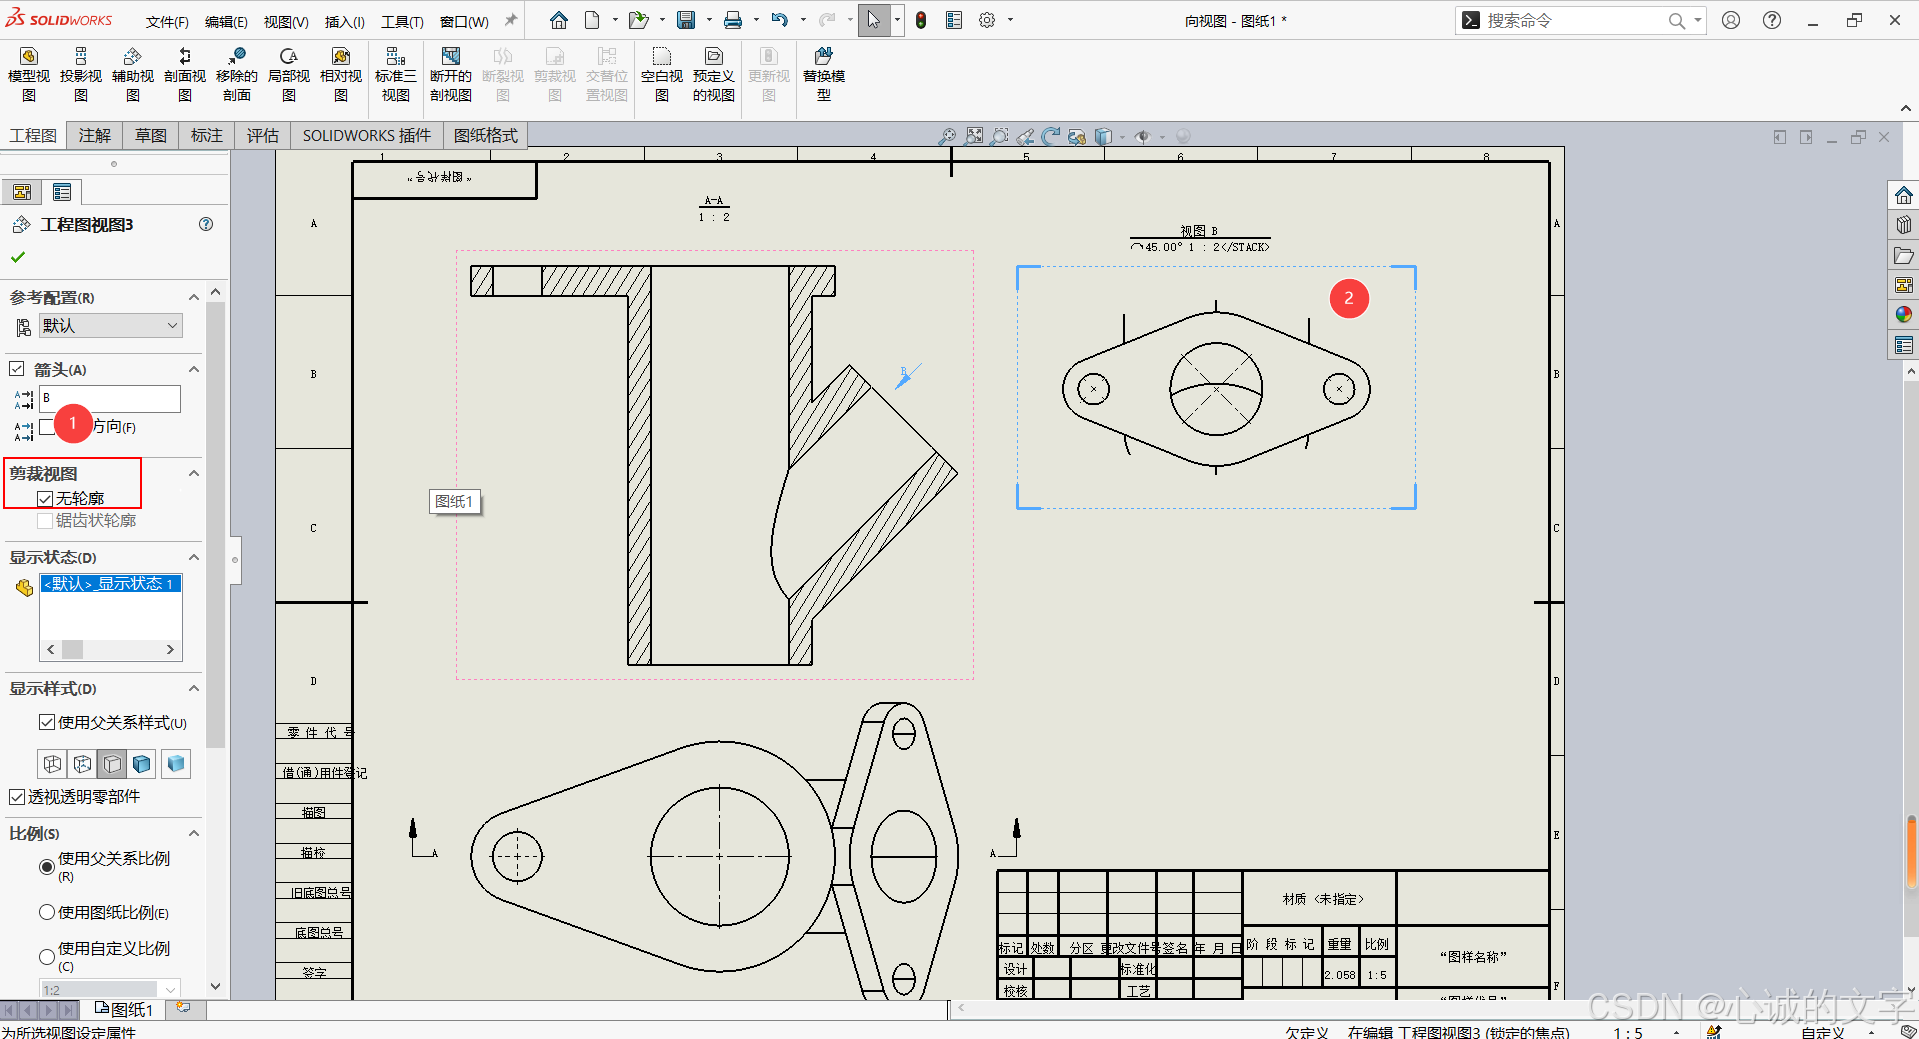Open the 插入(I) menu
Screen dimensions: 1919x1039
[x=345, y=21]
